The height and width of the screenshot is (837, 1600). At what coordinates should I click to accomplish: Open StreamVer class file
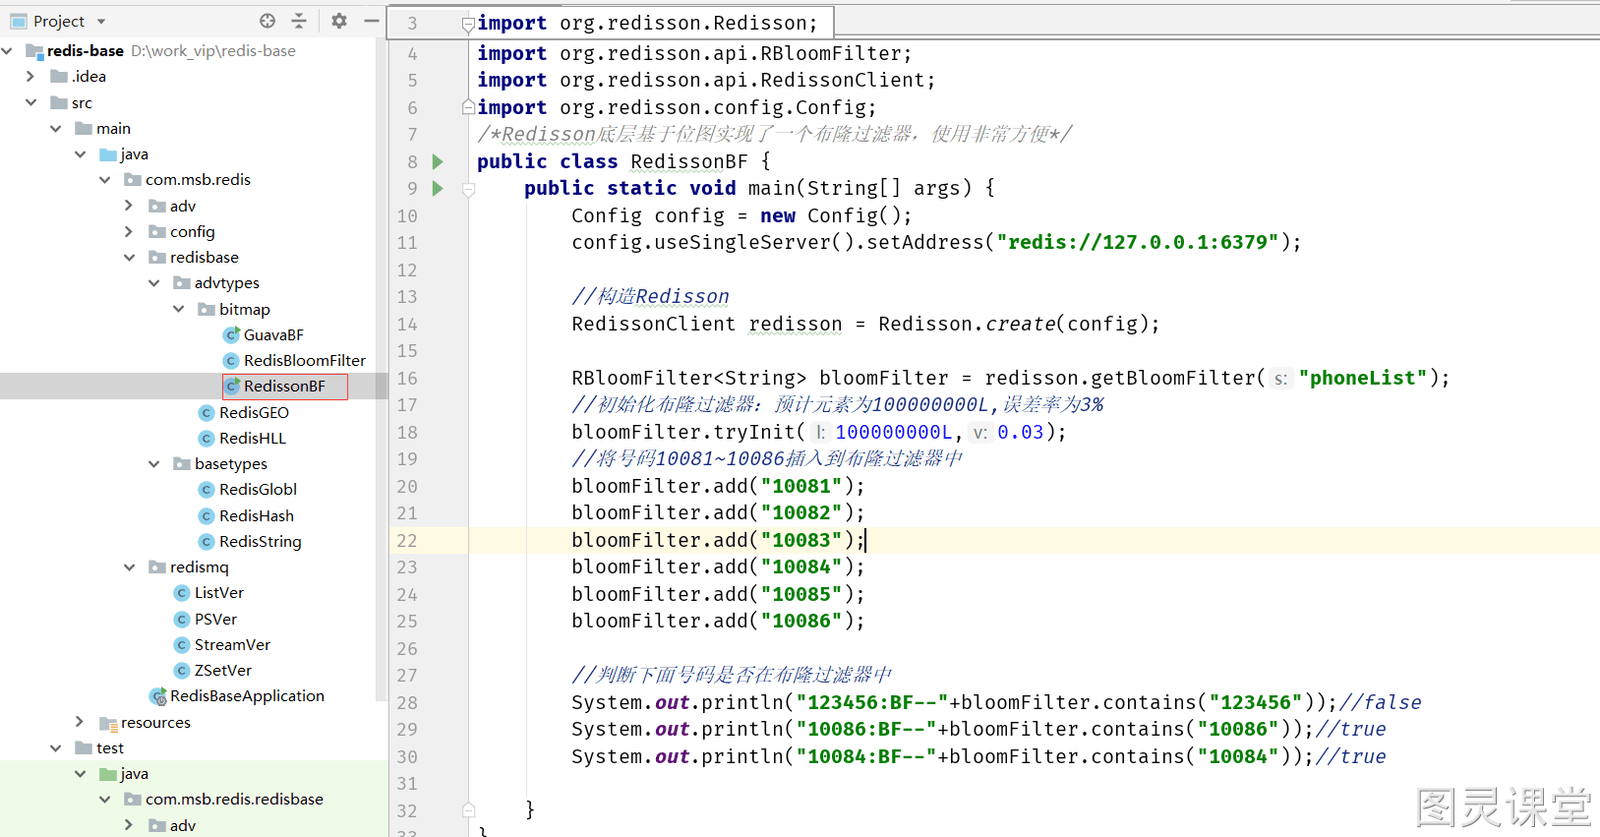point(232,645)
